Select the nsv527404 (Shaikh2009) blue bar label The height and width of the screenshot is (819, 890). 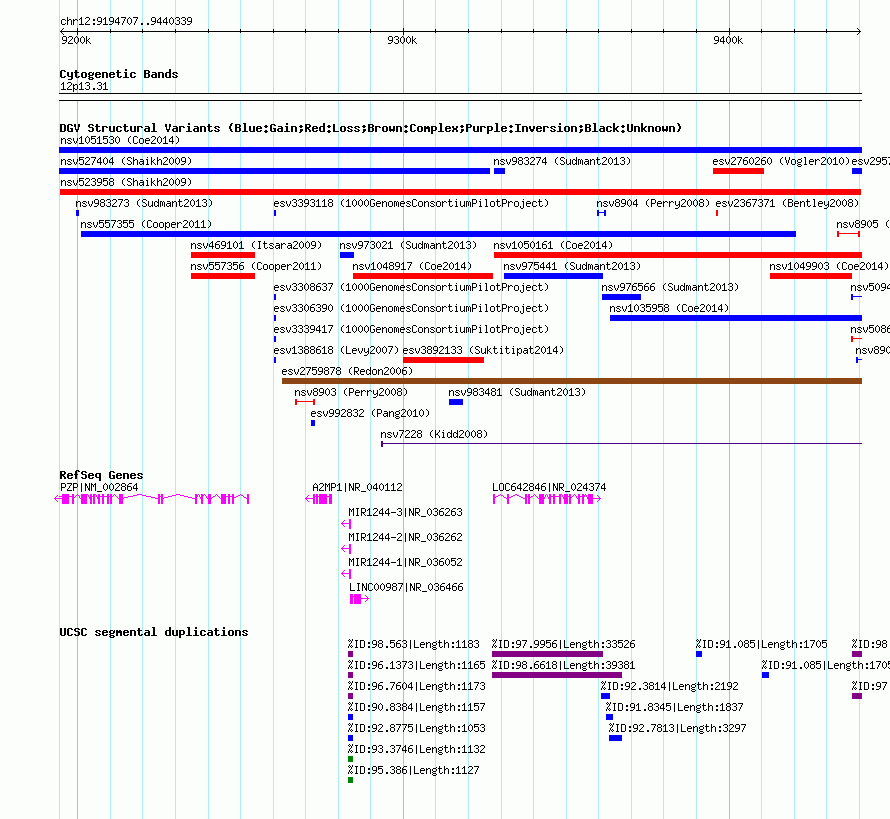pos(126,161)
